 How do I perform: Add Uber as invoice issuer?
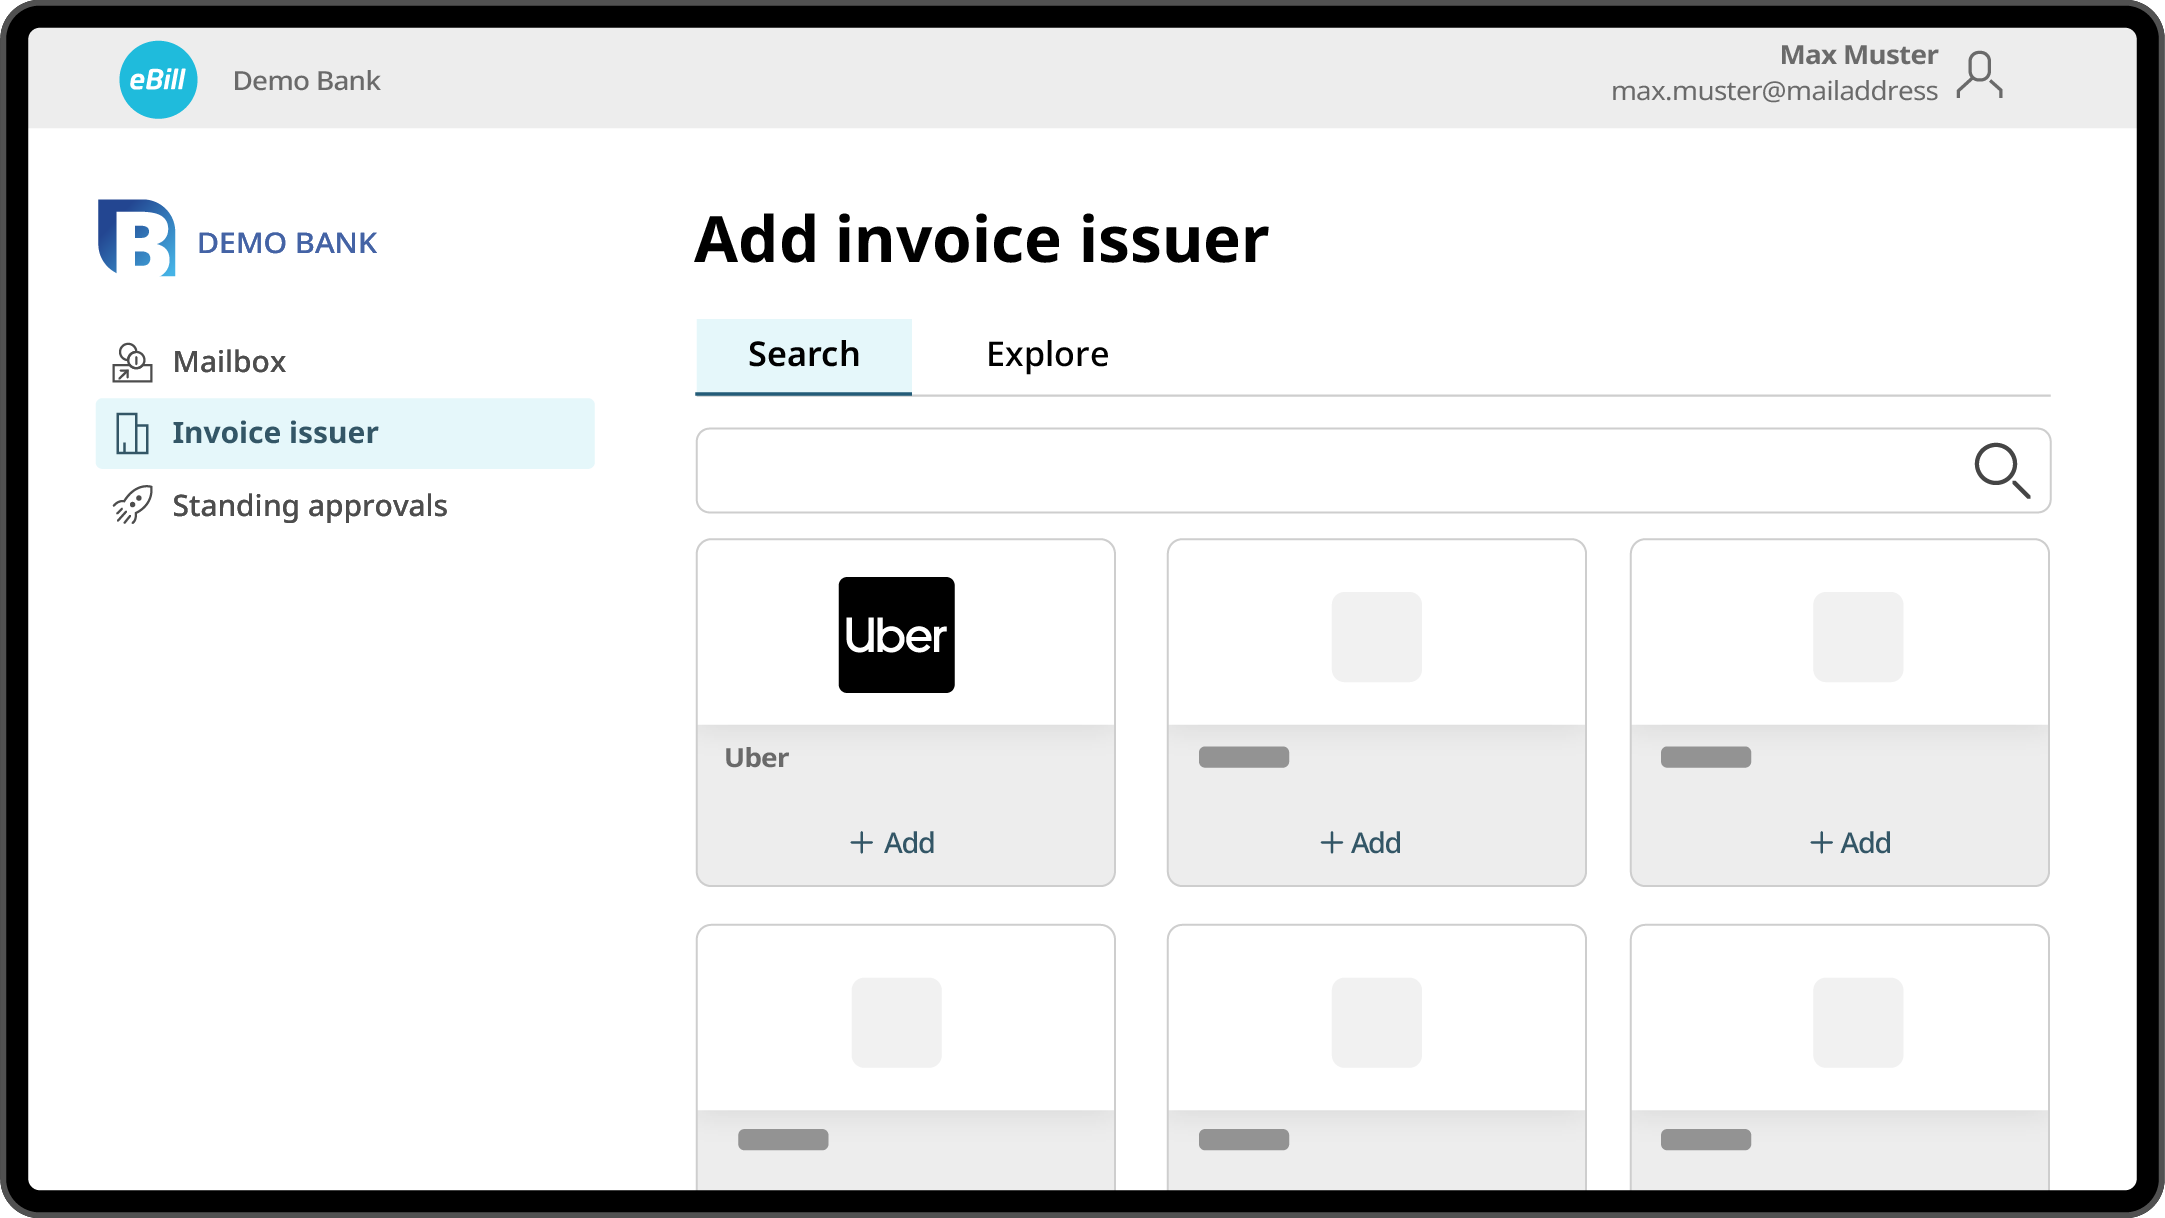[x=892, y=843]
